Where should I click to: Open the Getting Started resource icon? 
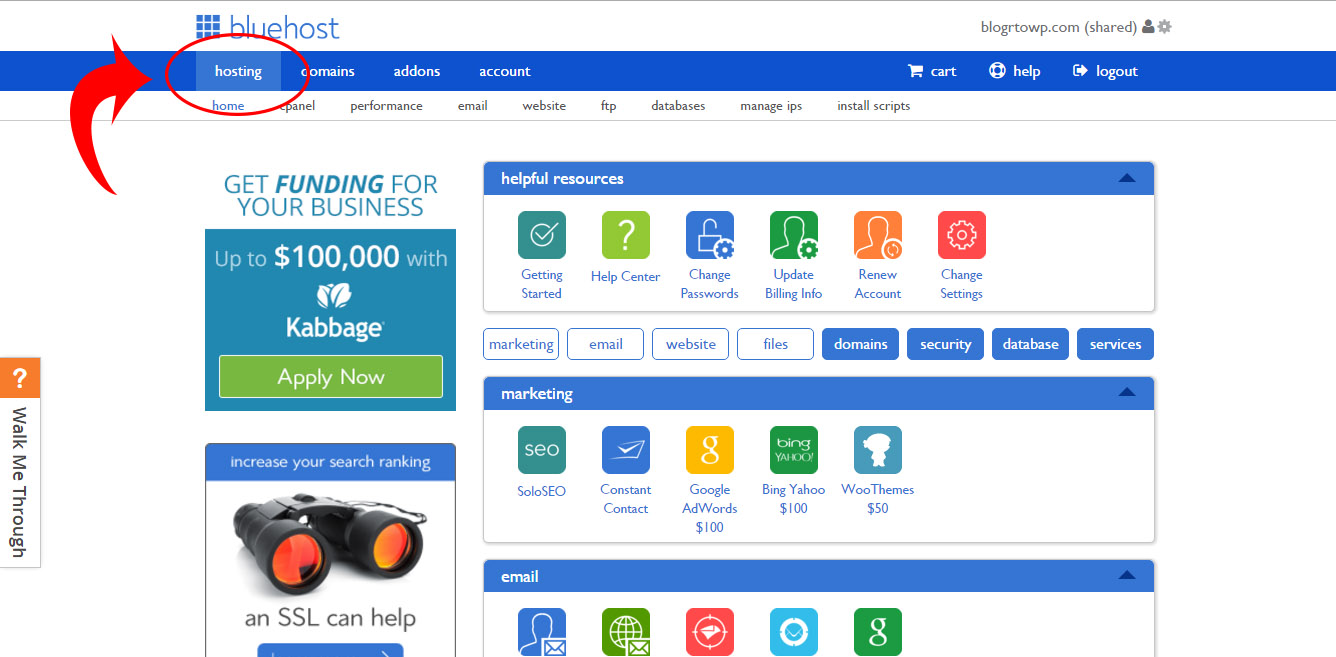[541, 235]
